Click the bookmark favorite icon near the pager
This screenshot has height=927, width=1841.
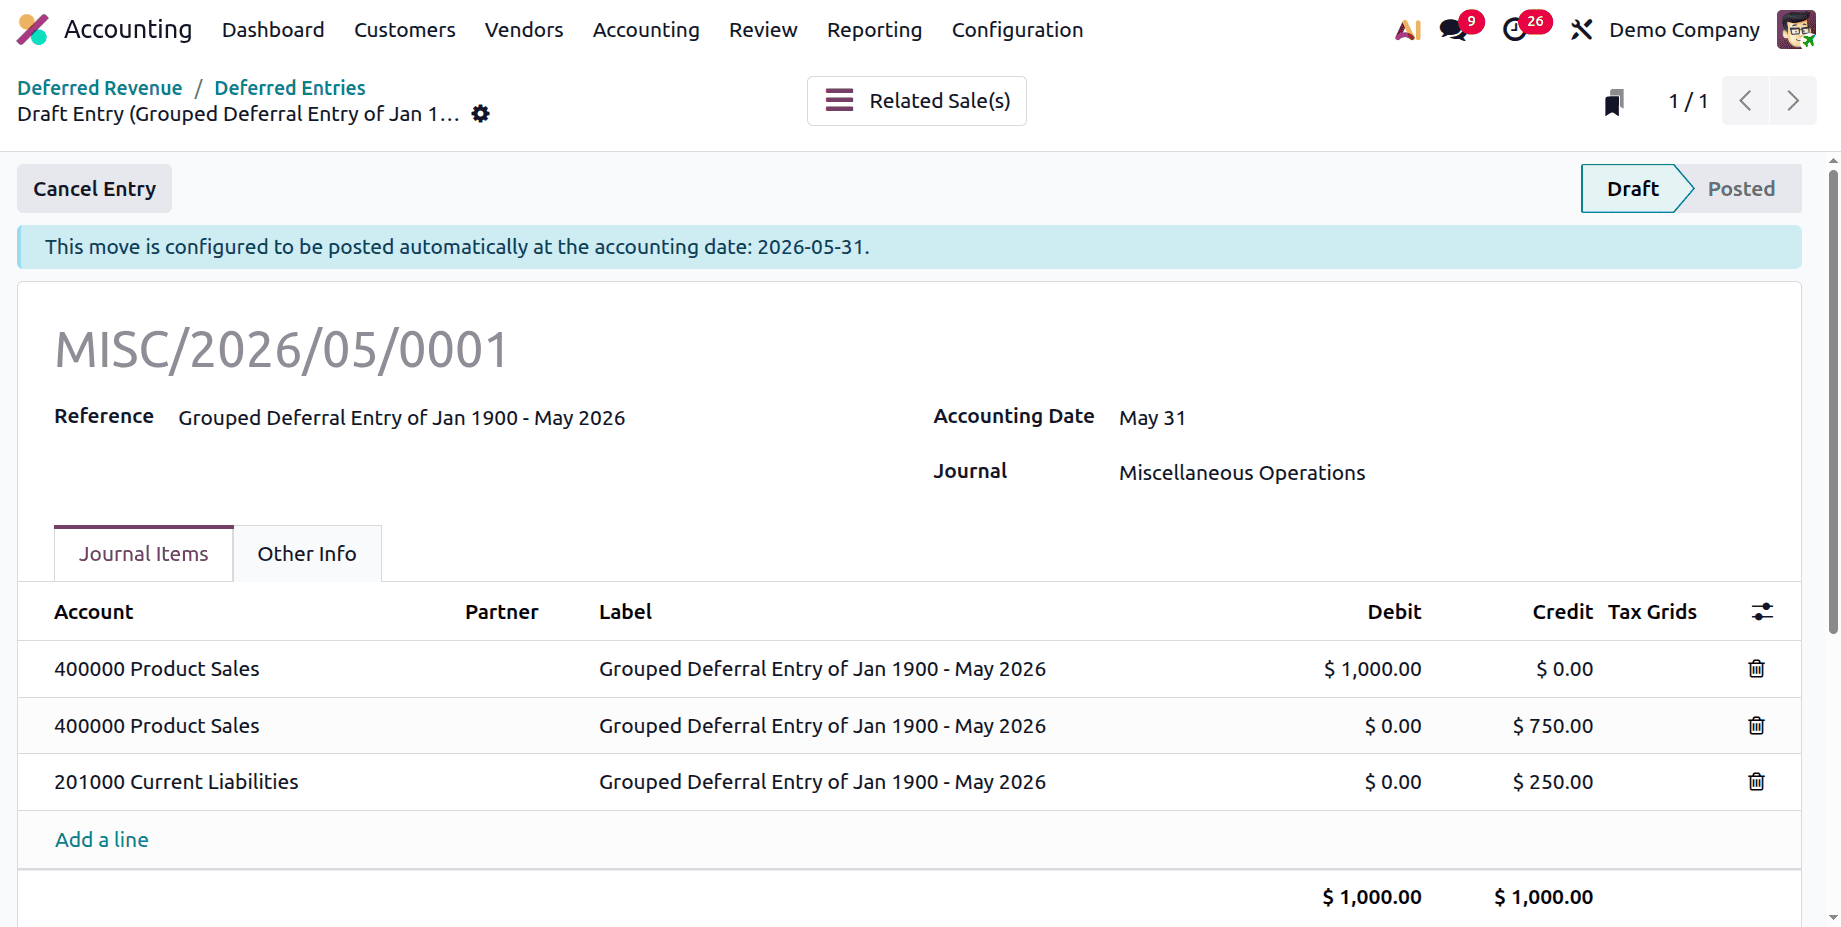(1614, 100)
